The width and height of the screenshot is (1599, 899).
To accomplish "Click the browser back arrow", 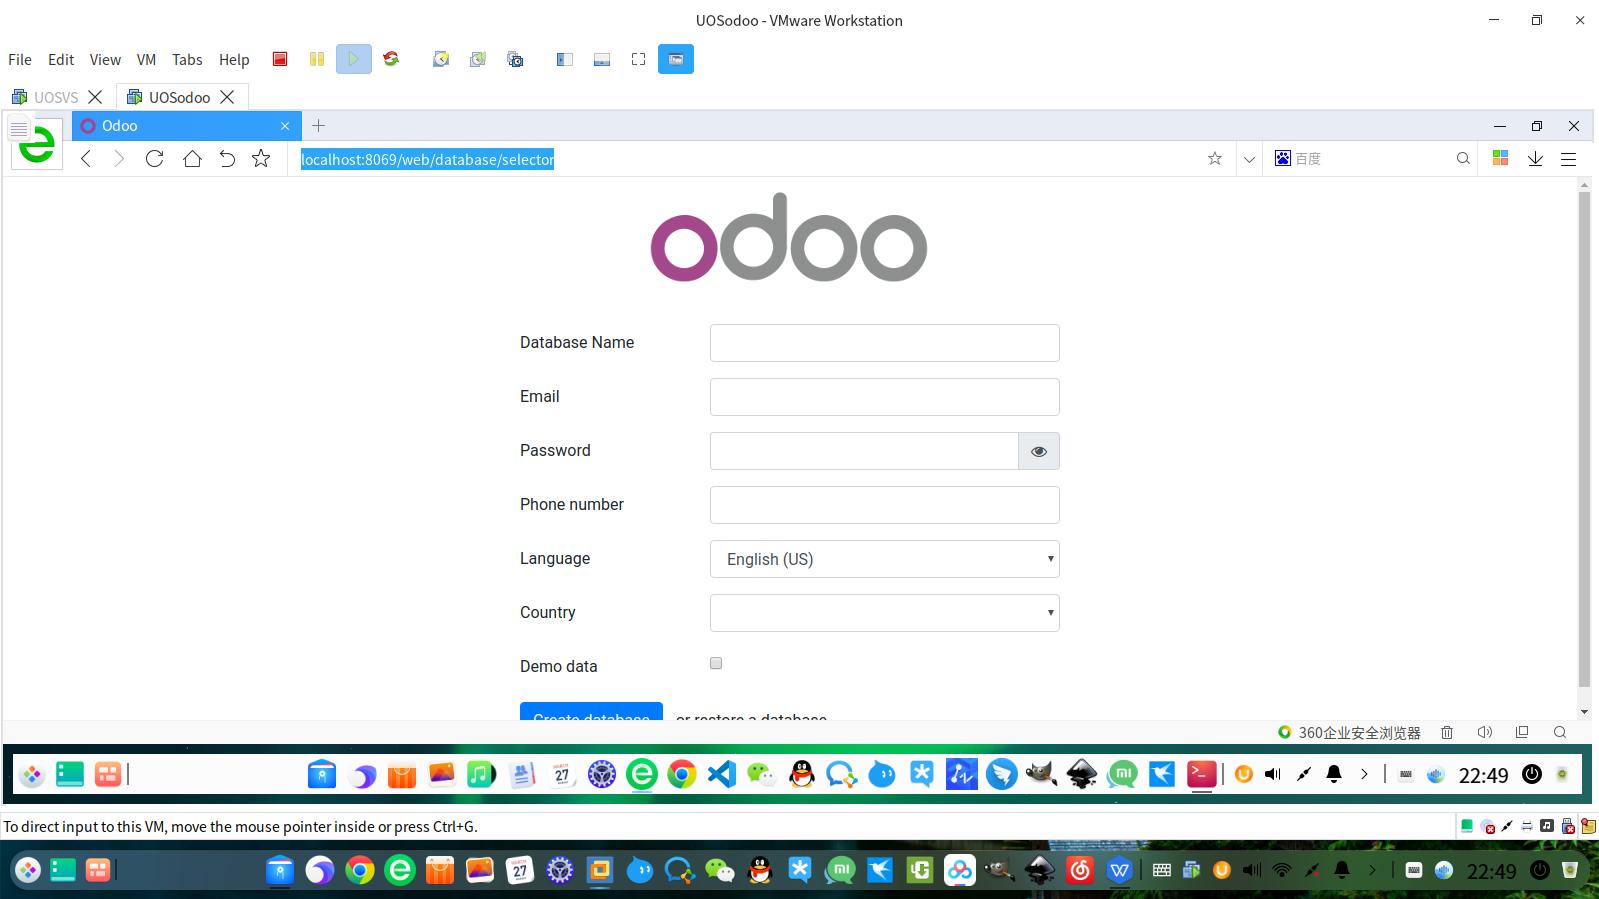I will [86, 158].
